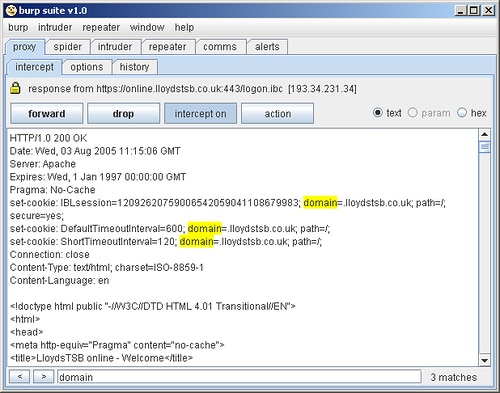Open the repeater menu in menu bar
Image resolution: width=500 pixels, height=393 pixels.
[101, 27]
